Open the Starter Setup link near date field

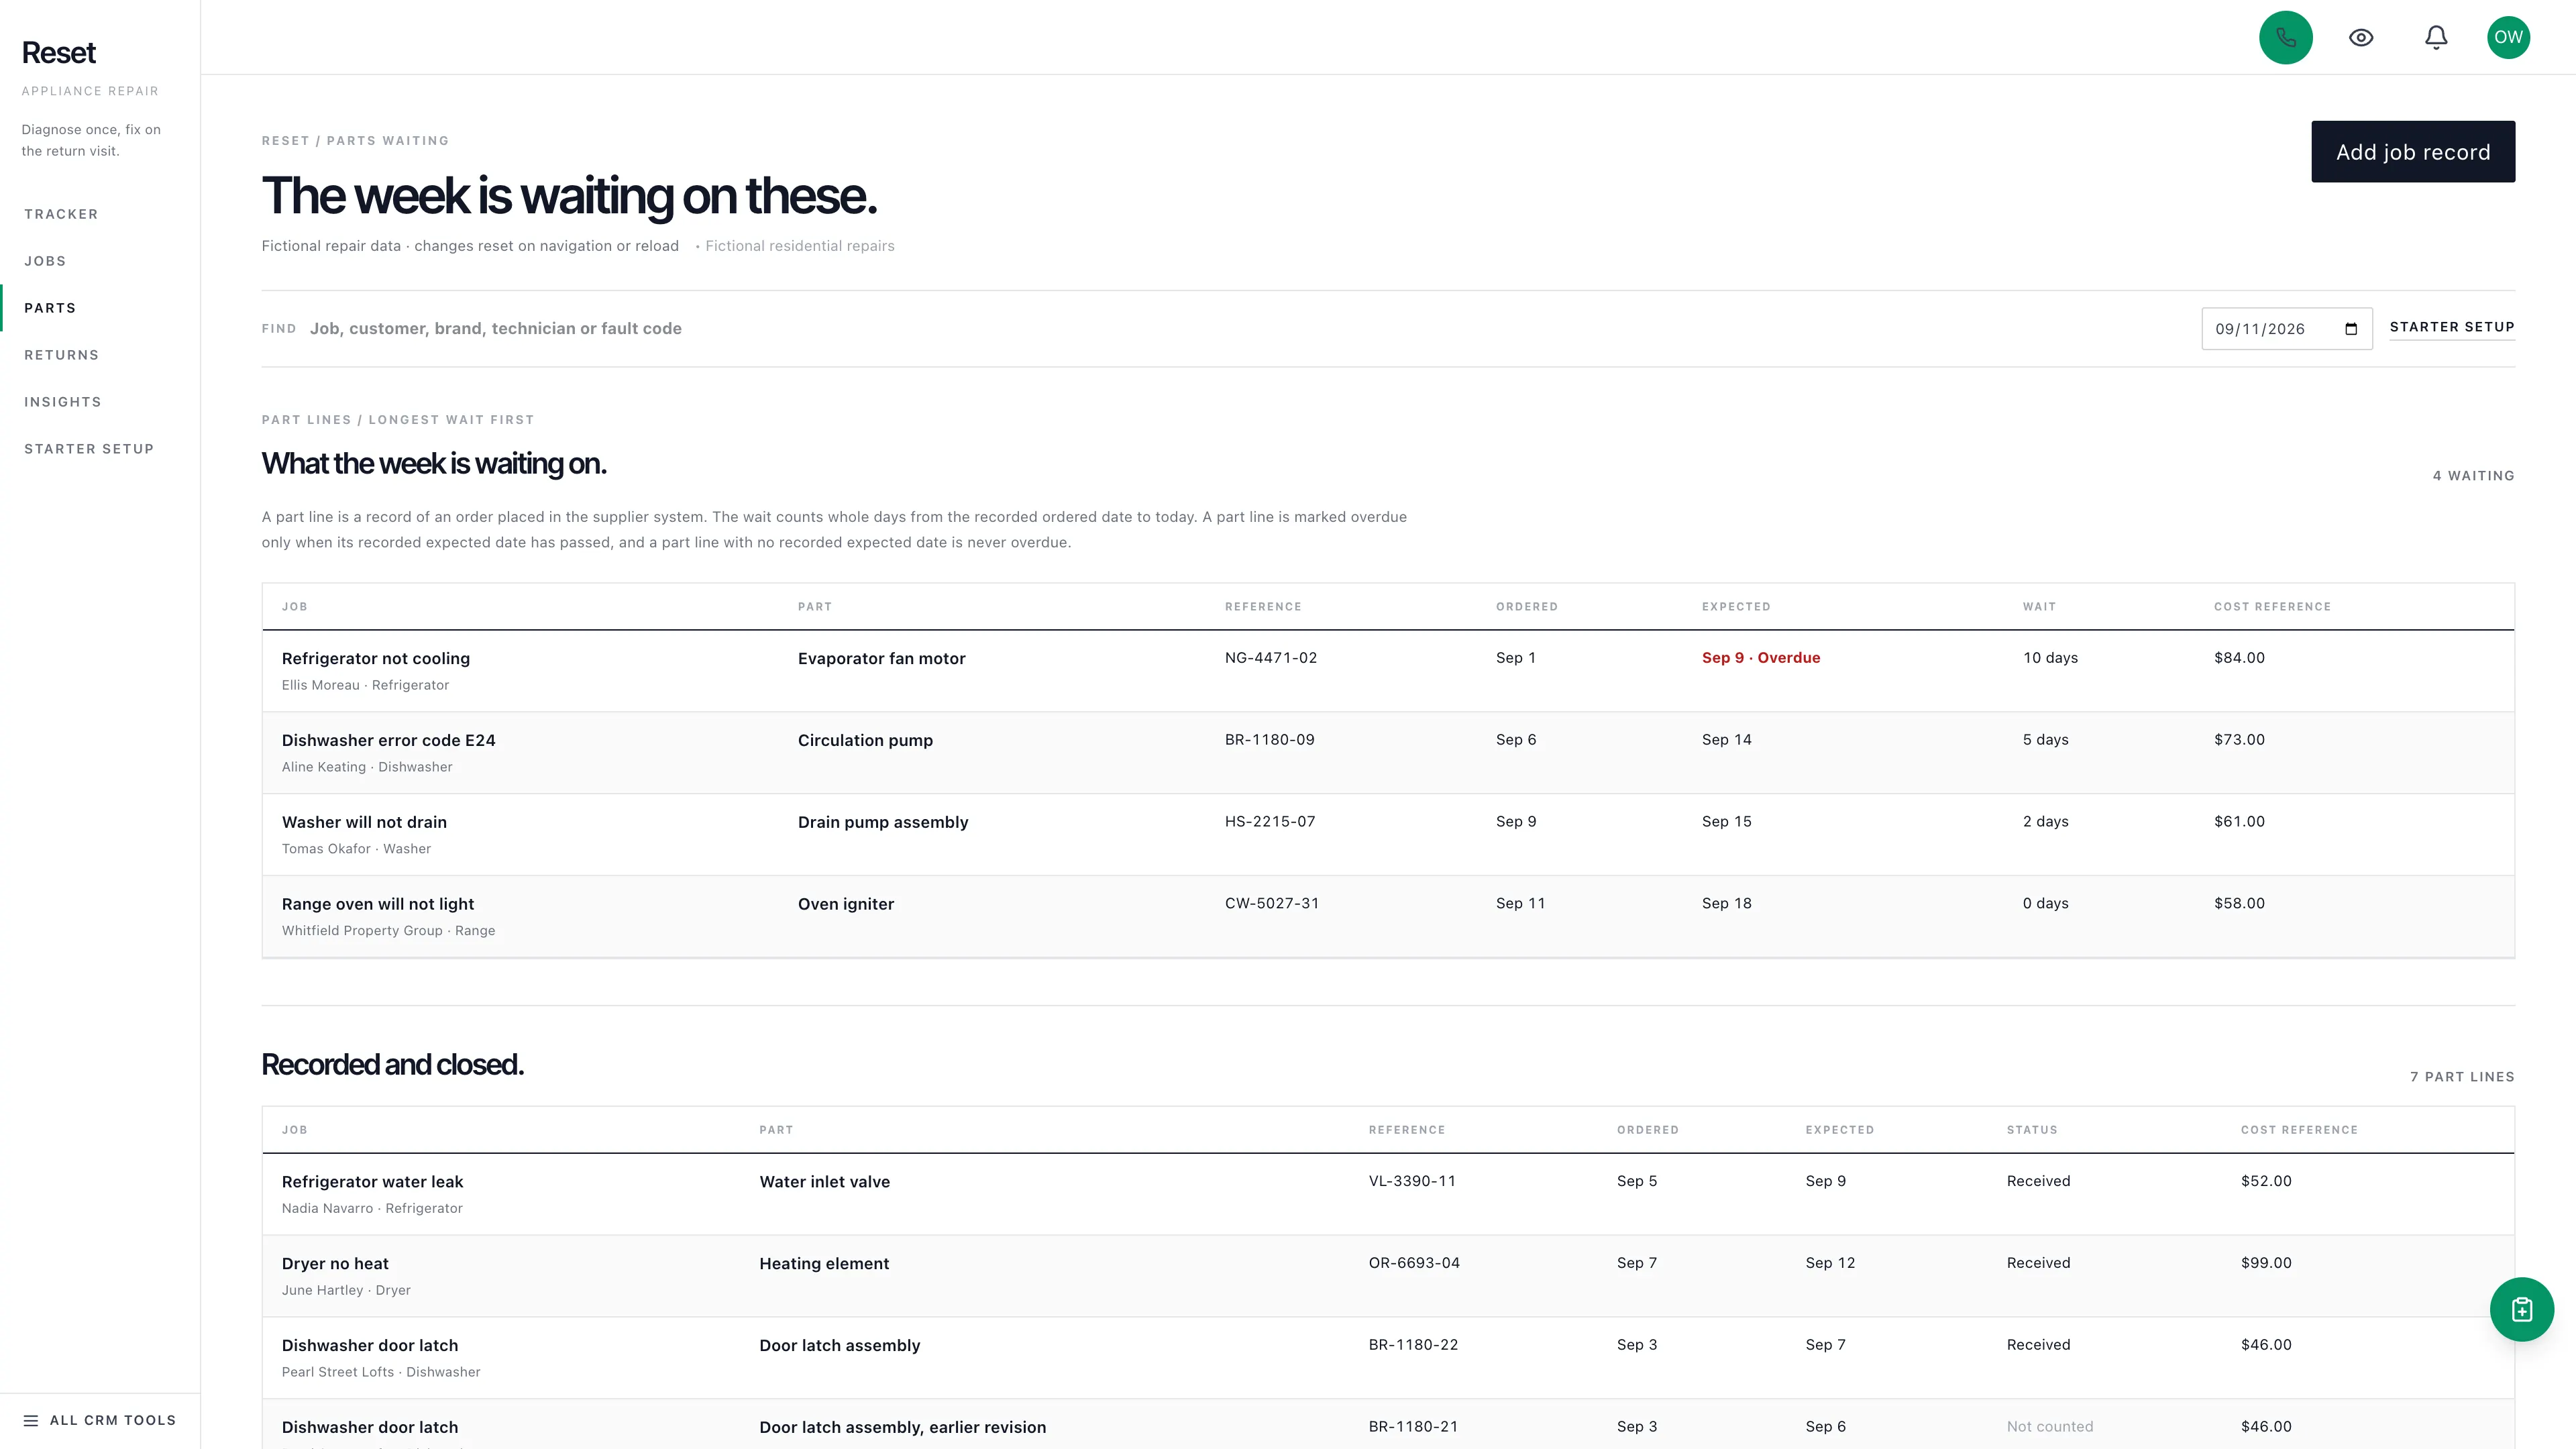click(x=2451, y=327)
